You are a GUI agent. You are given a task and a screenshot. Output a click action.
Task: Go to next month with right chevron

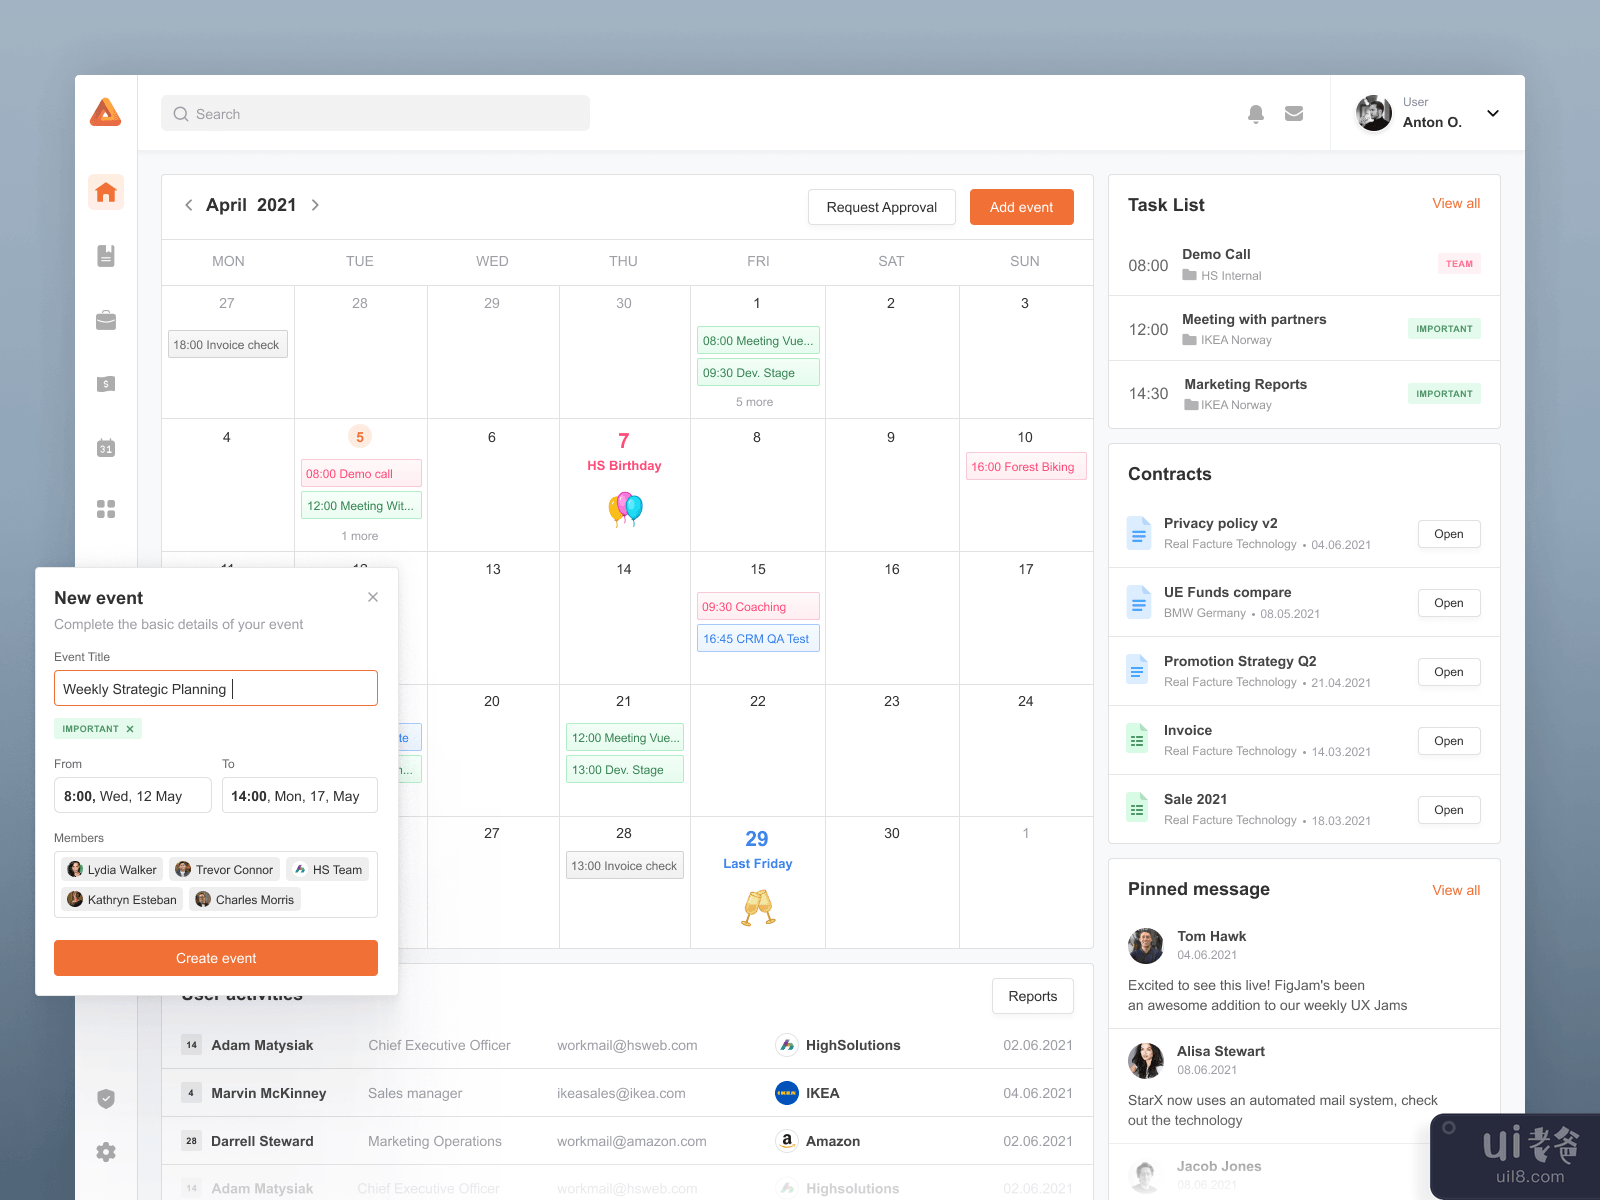(x=315, y=205)
